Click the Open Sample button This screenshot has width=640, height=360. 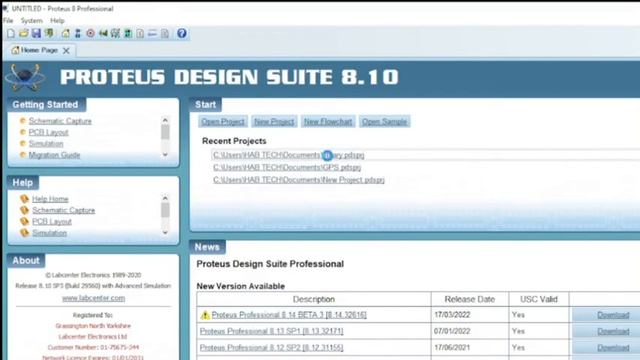click(x=384, y=122)
